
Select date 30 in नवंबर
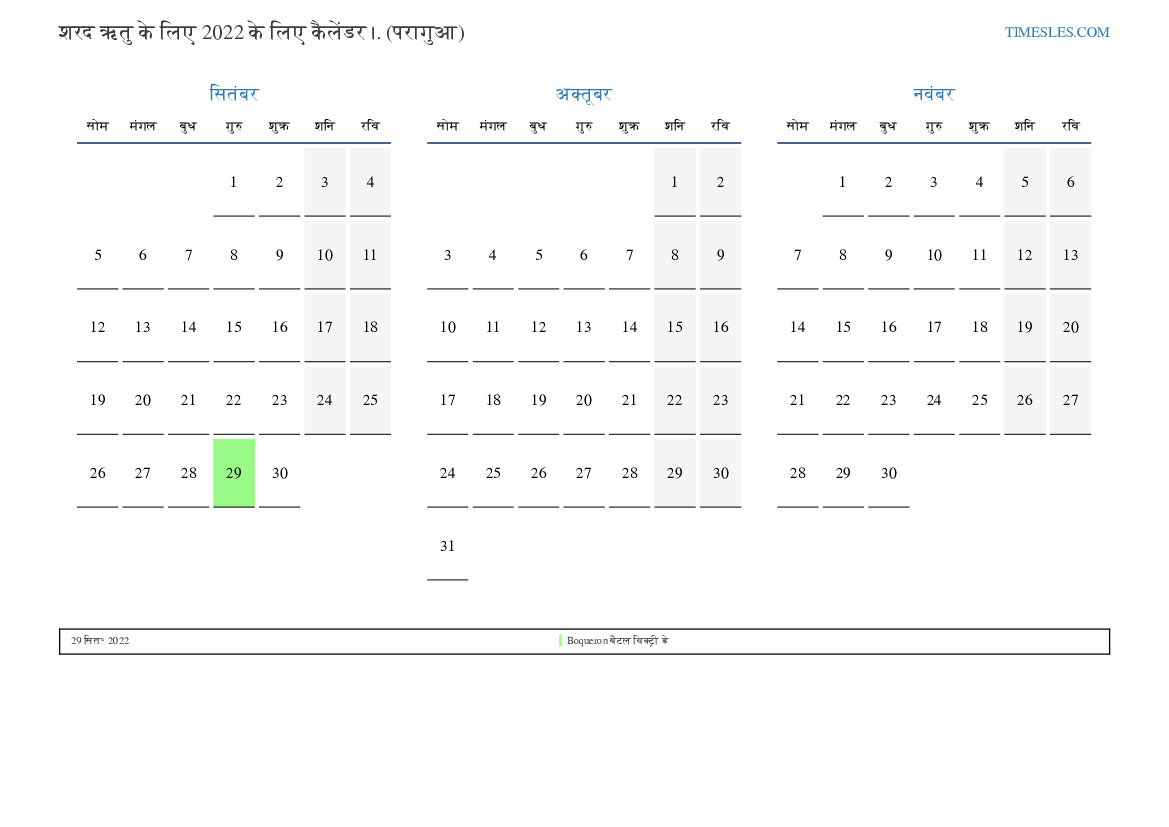point(889,473)
